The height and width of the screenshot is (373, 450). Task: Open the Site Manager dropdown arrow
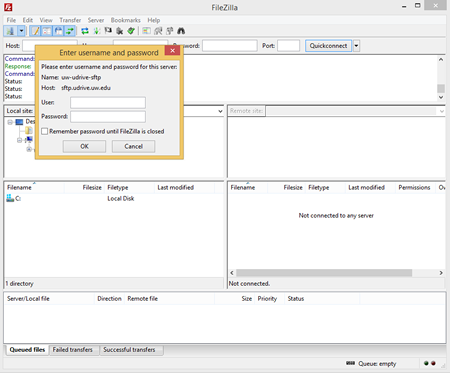(21, 31)
